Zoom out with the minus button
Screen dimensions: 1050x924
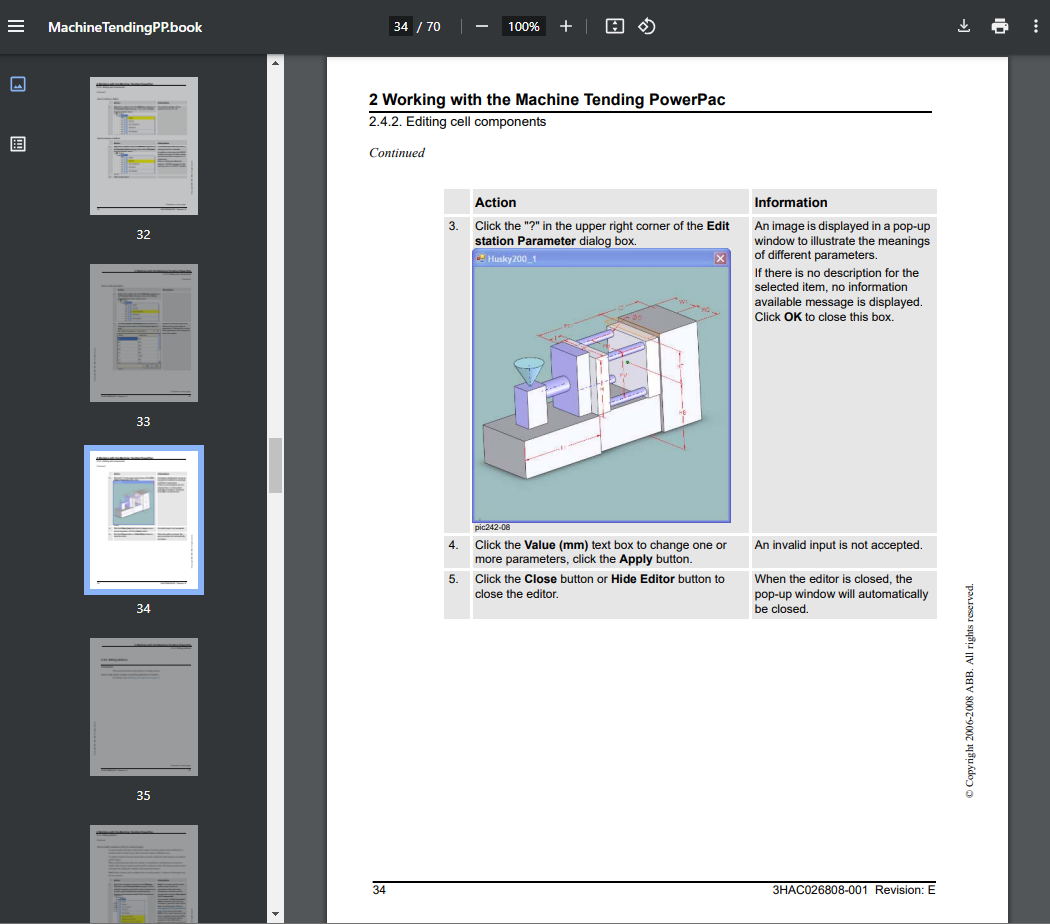pos(481,26)
